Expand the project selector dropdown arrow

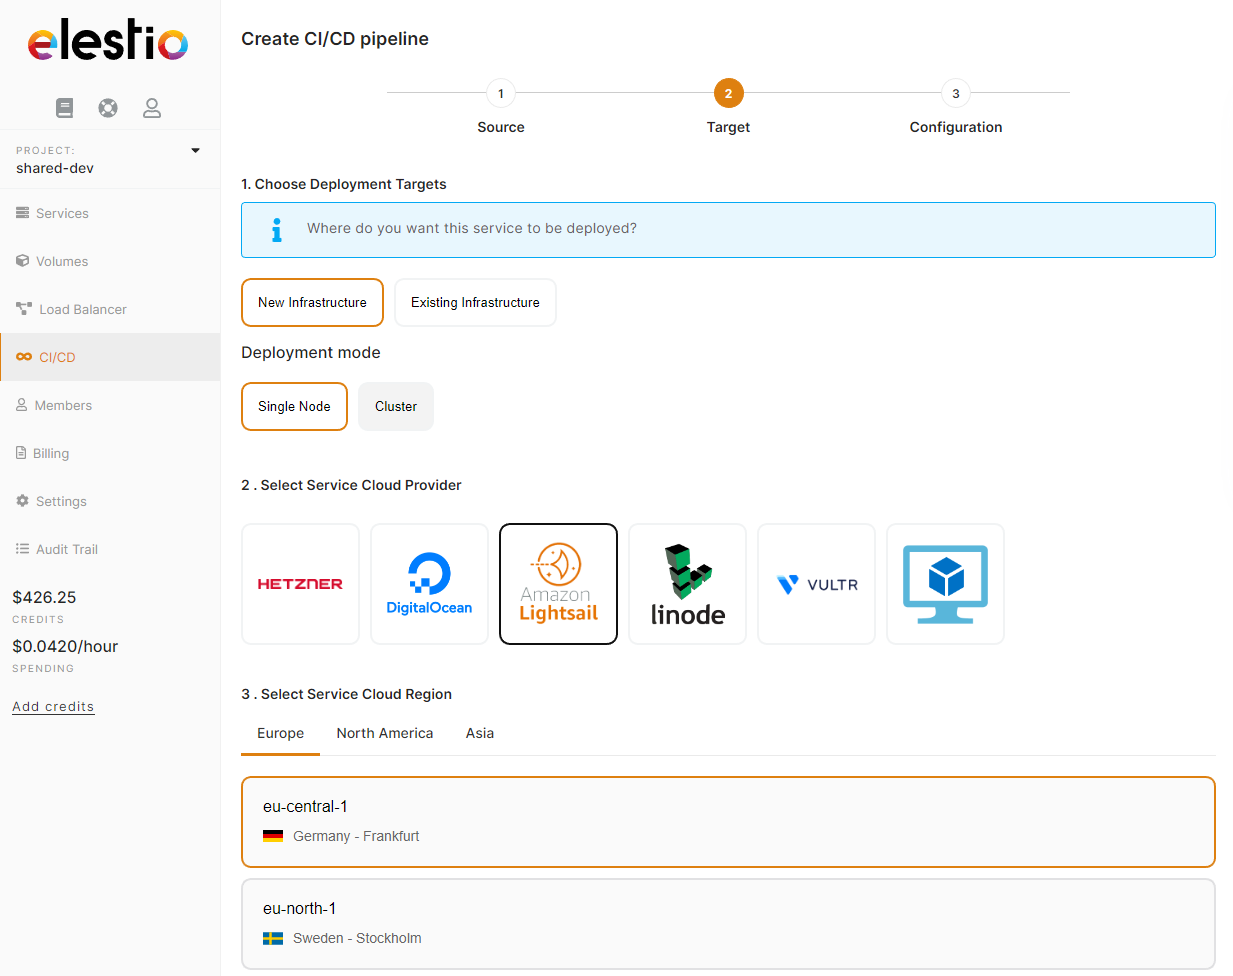click(195, 151)
